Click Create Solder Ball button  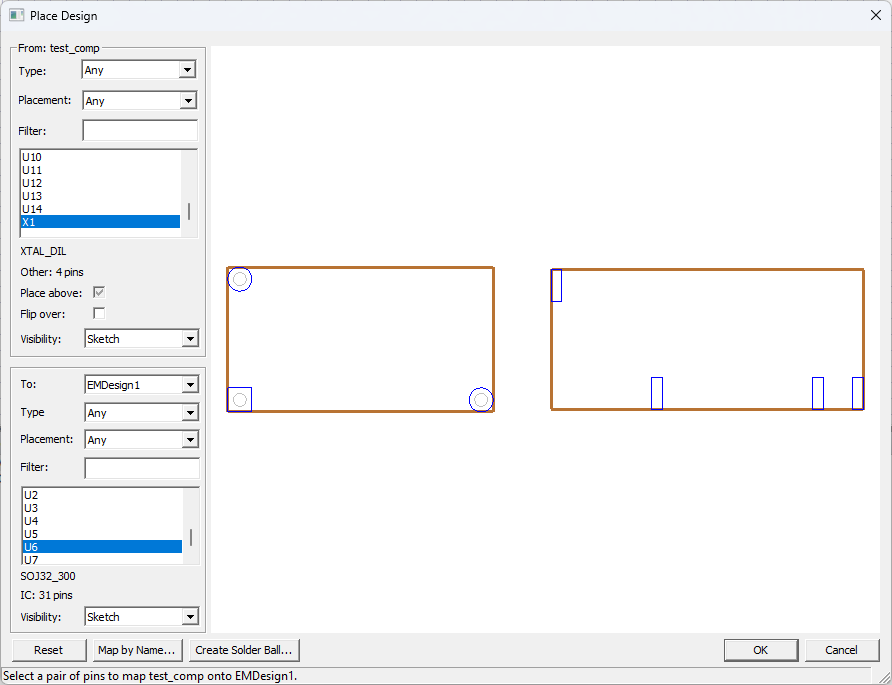coord(243,650)
